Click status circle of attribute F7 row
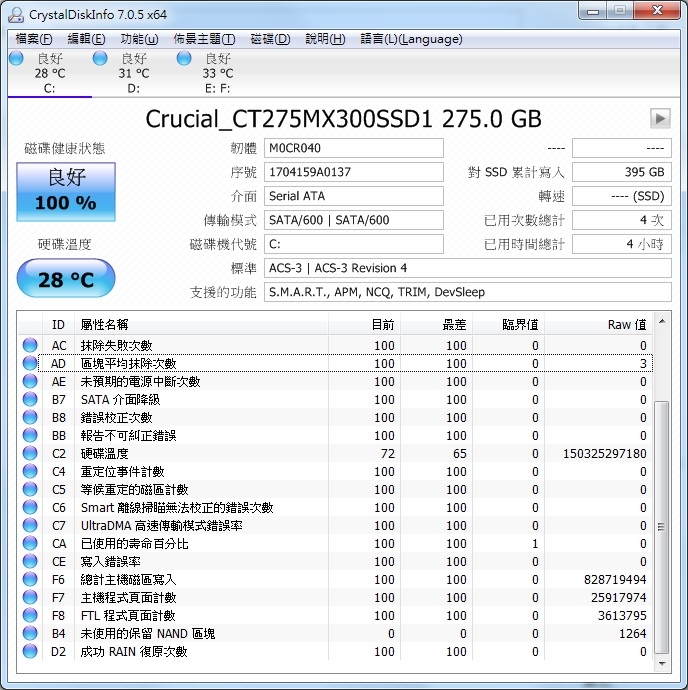The image size is (688, 690). tap(30, 598)
